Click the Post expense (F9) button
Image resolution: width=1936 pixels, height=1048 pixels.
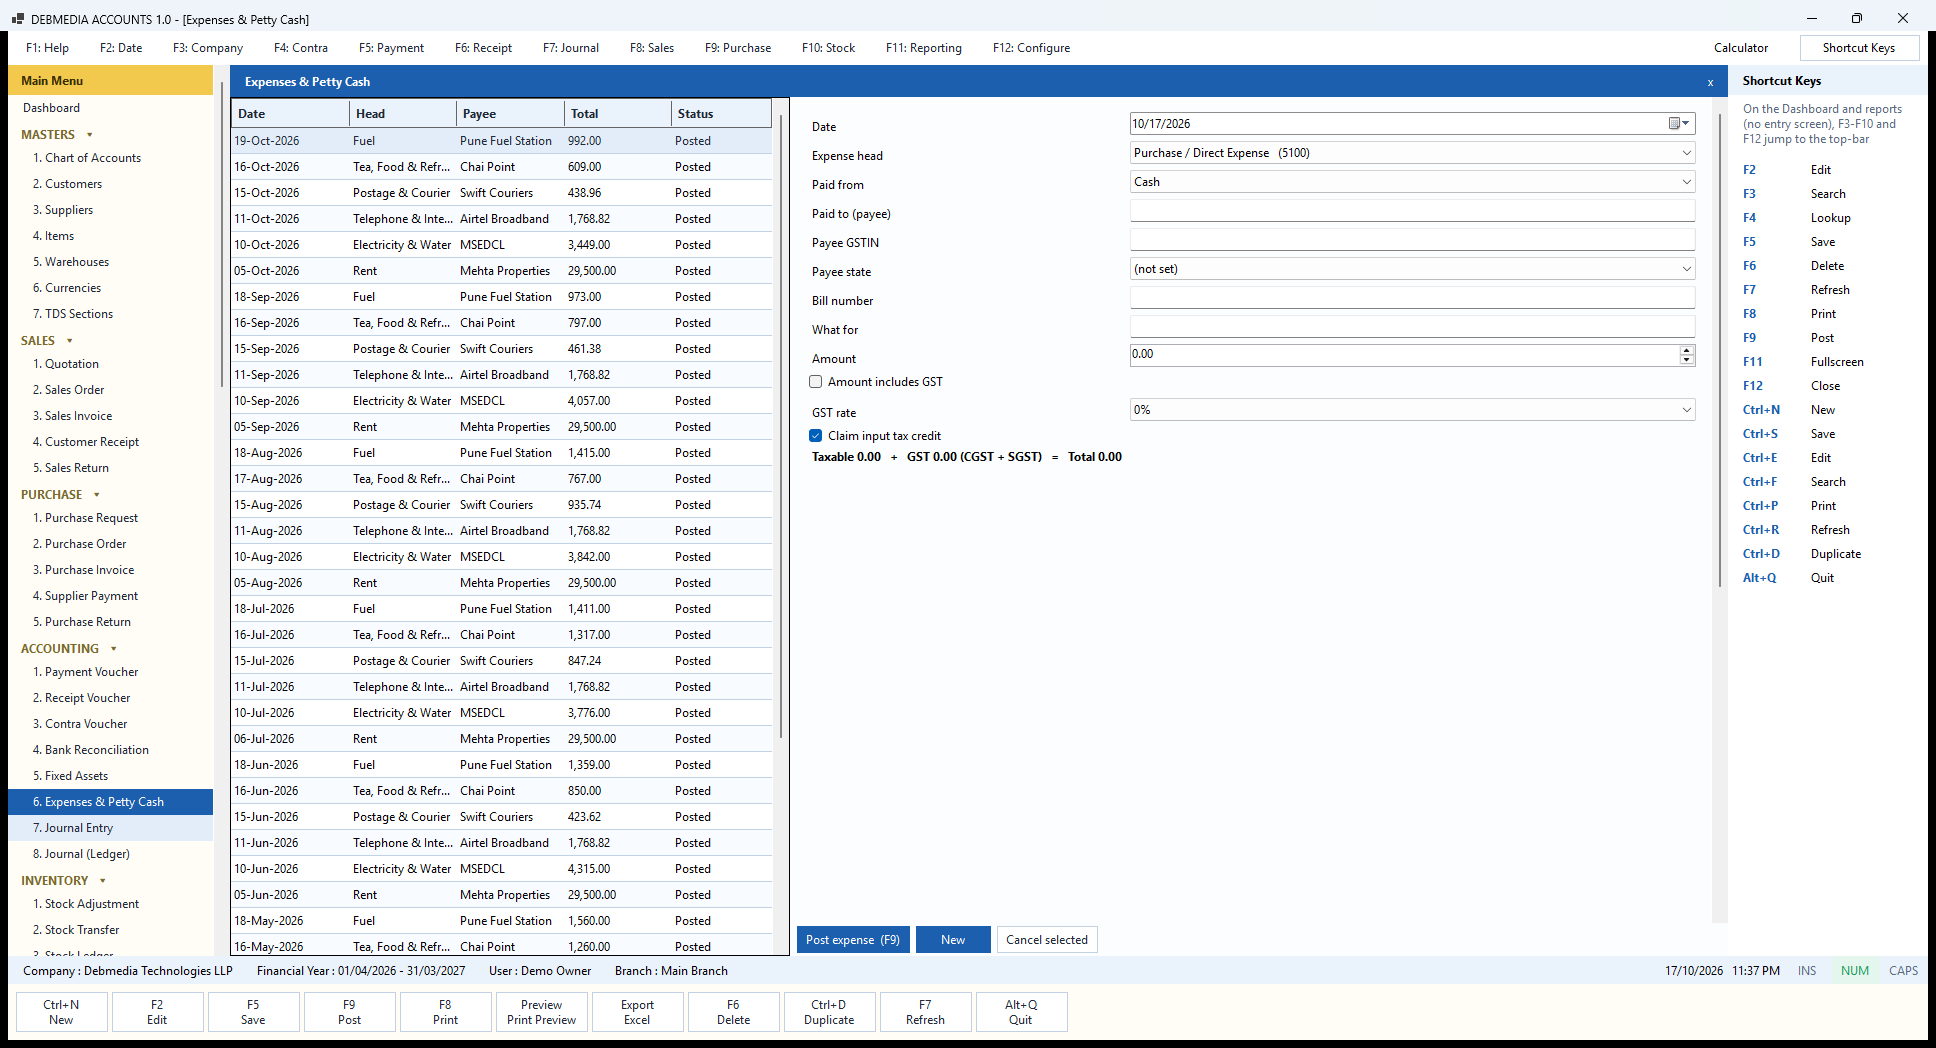tap(853, 940)
